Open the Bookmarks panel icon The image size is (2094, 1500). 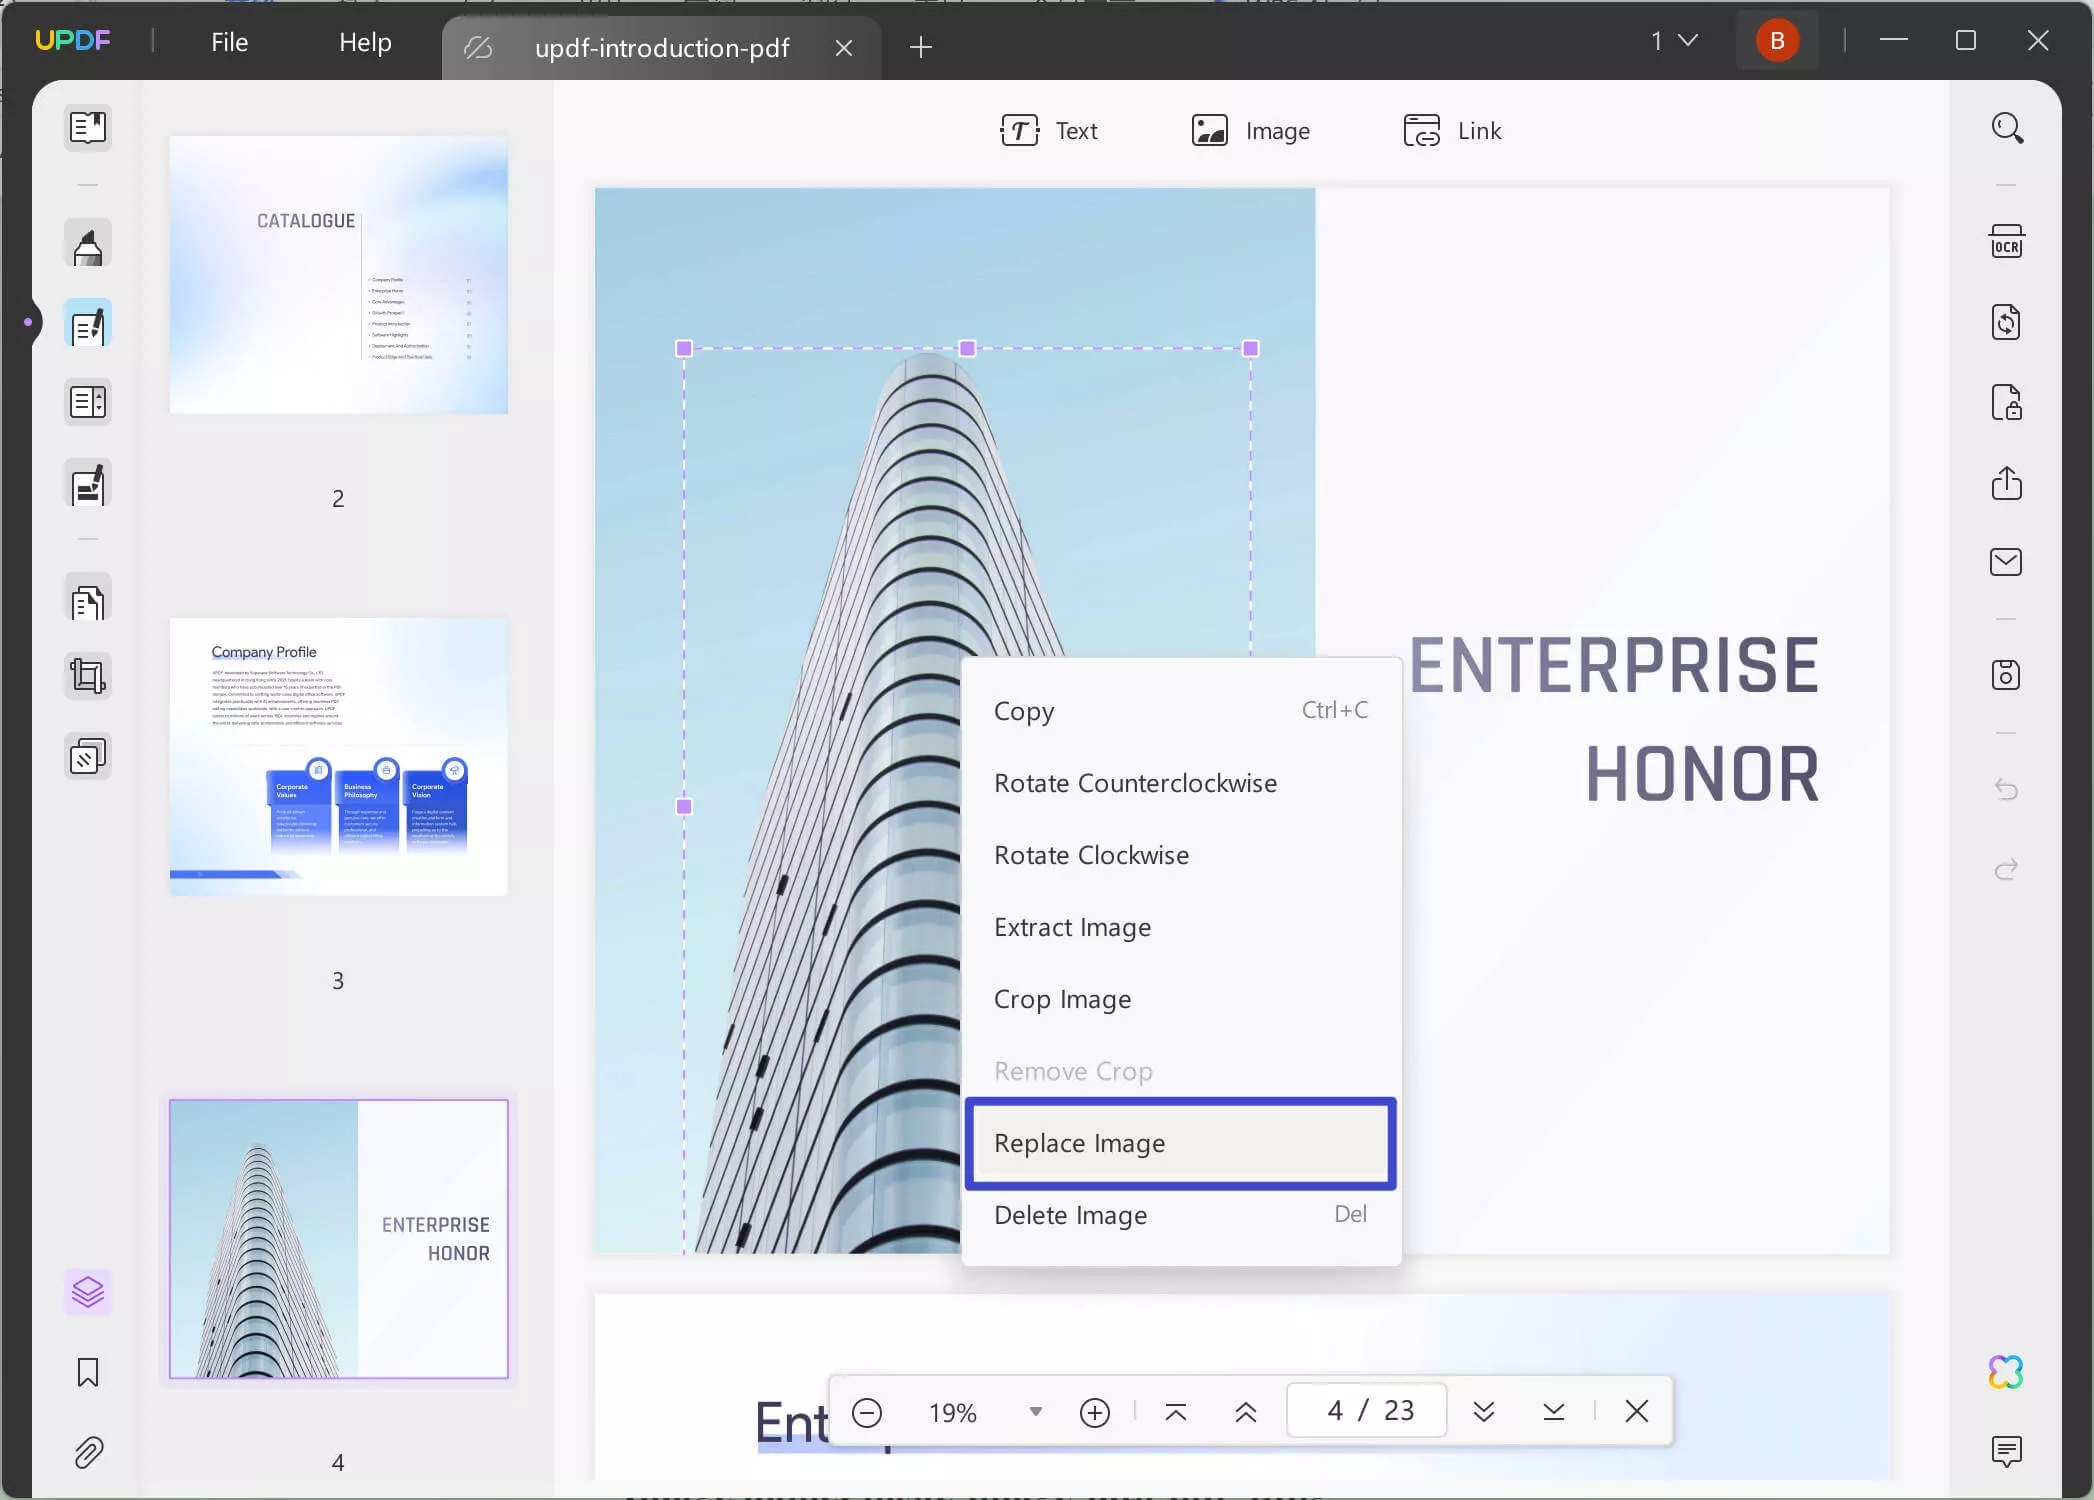tap(88, 1372)
